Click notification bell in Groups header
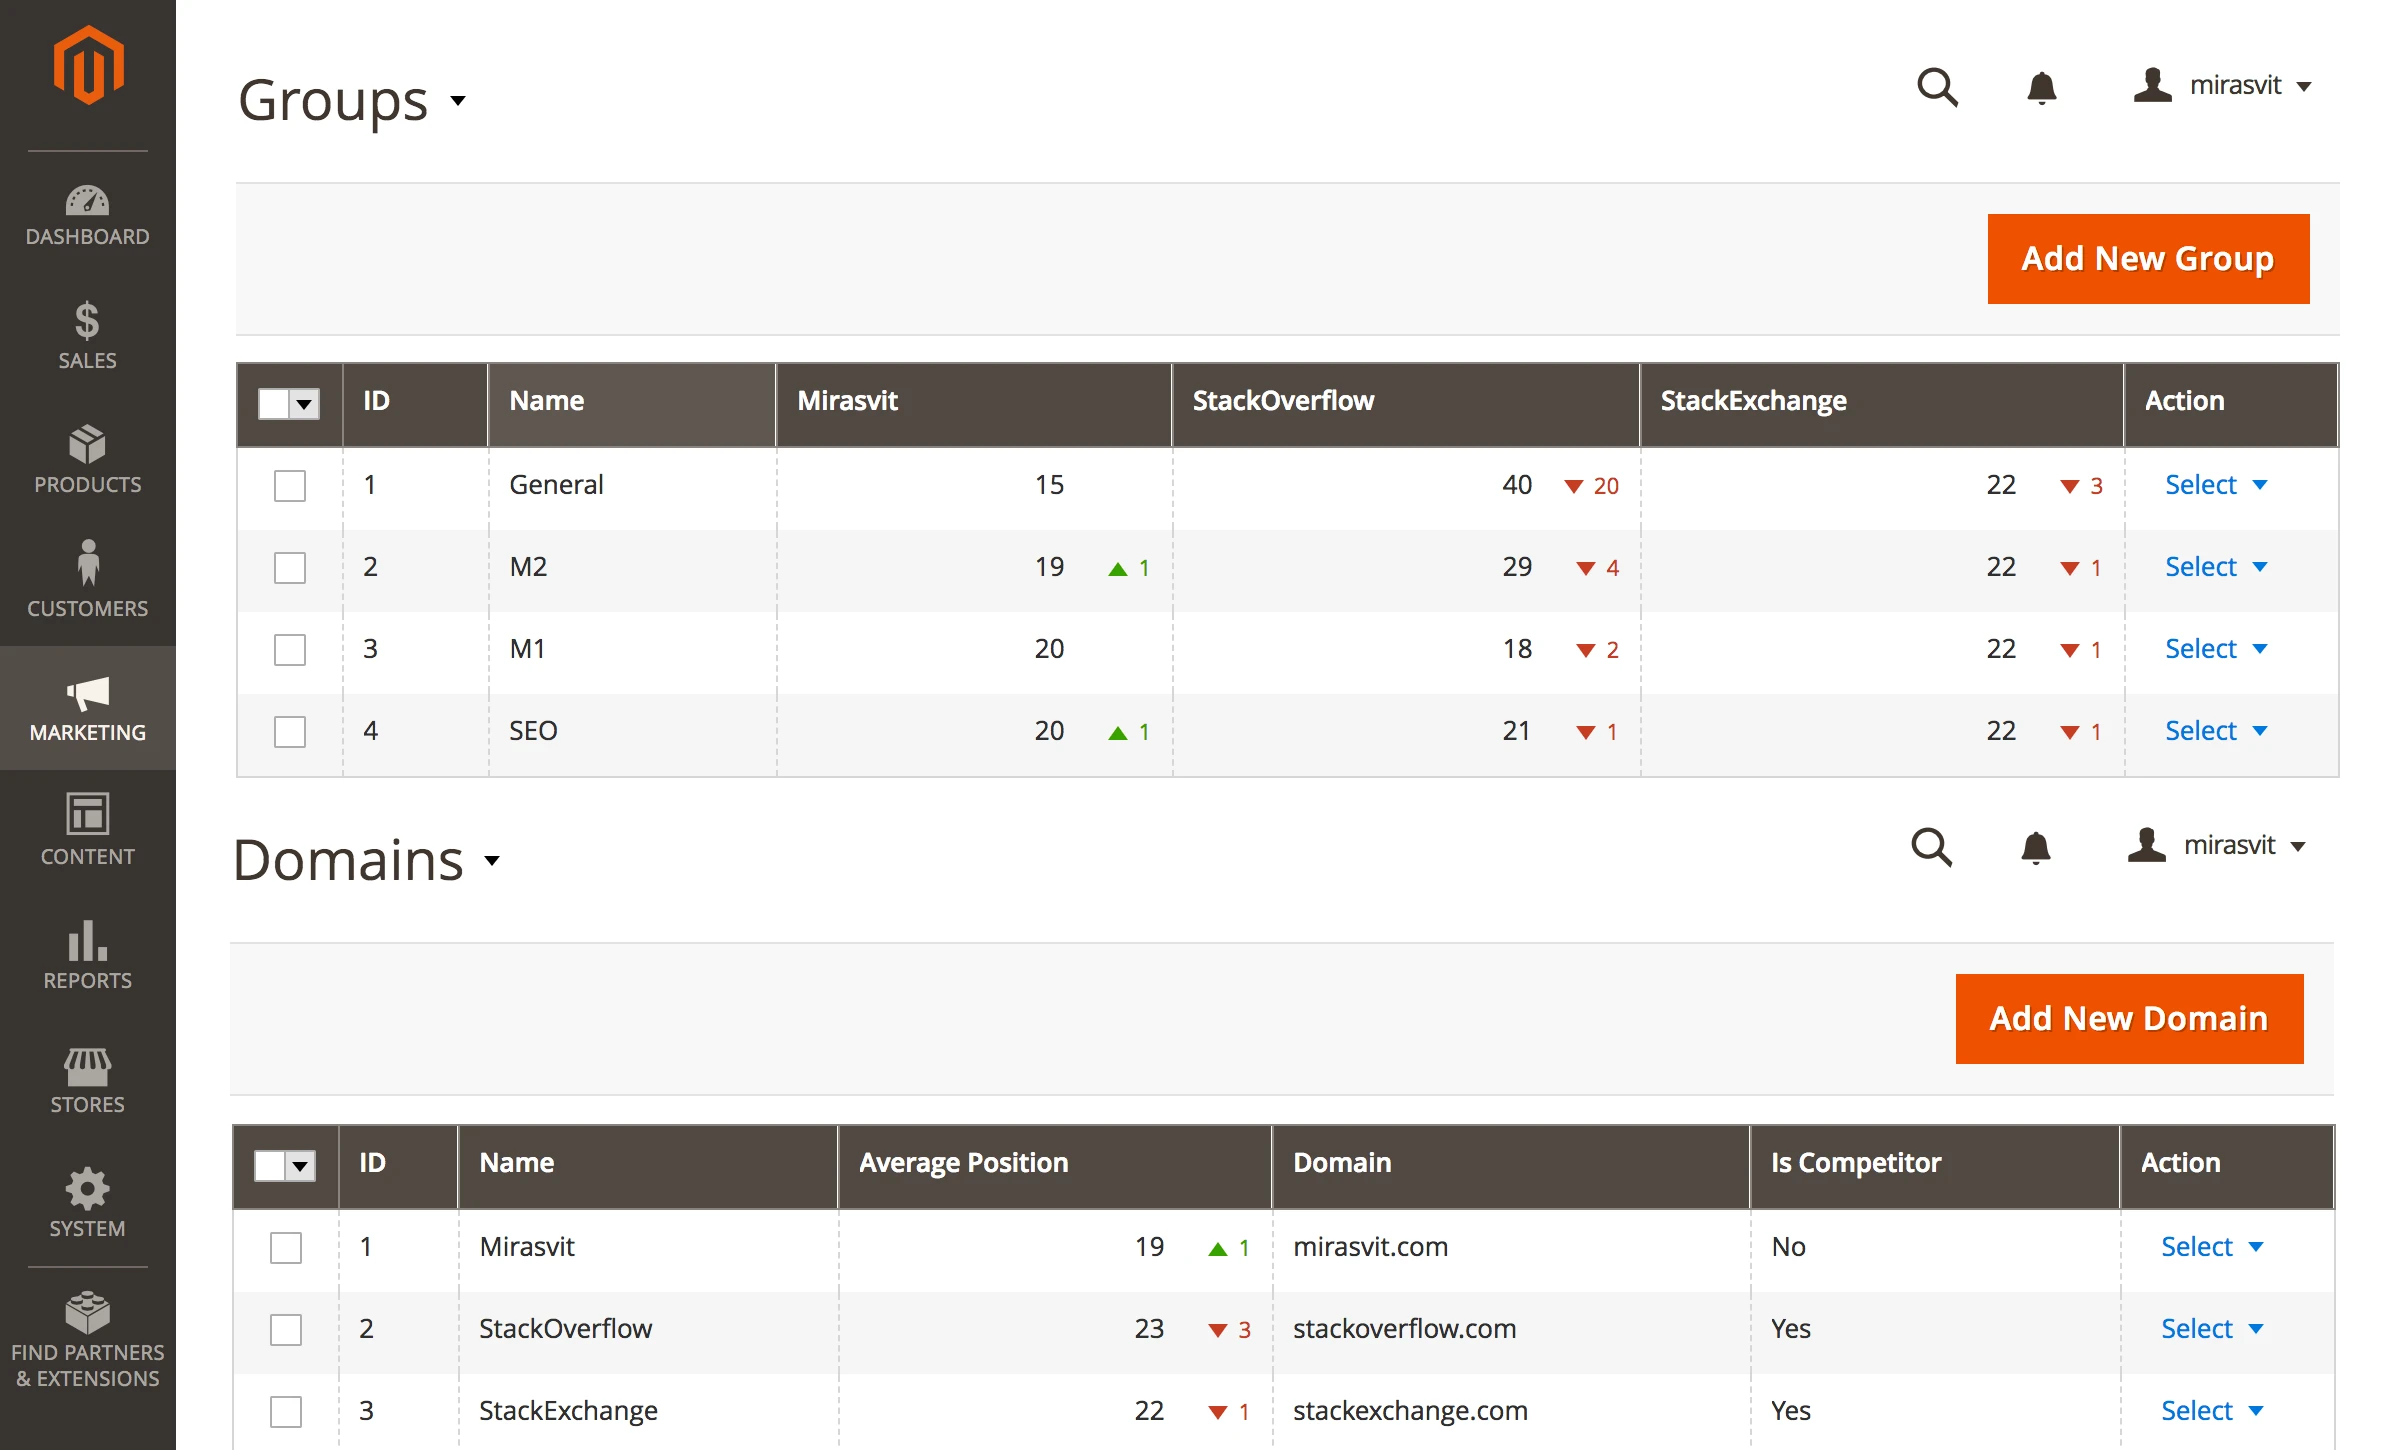Viewport: 2400px width, 1450px height. coord(2041,87)
